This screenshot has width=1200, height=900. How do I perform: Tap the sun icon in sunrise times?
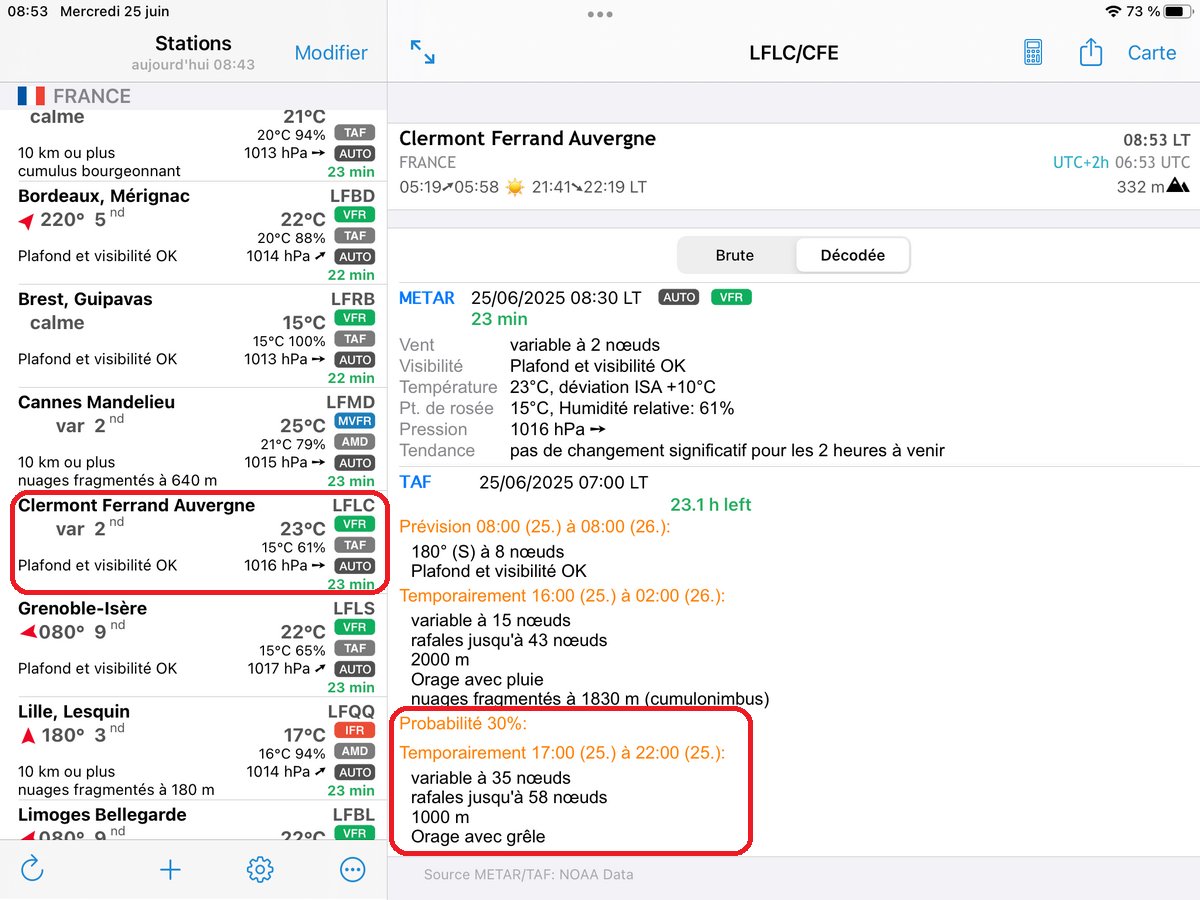(x=515, y=187)
